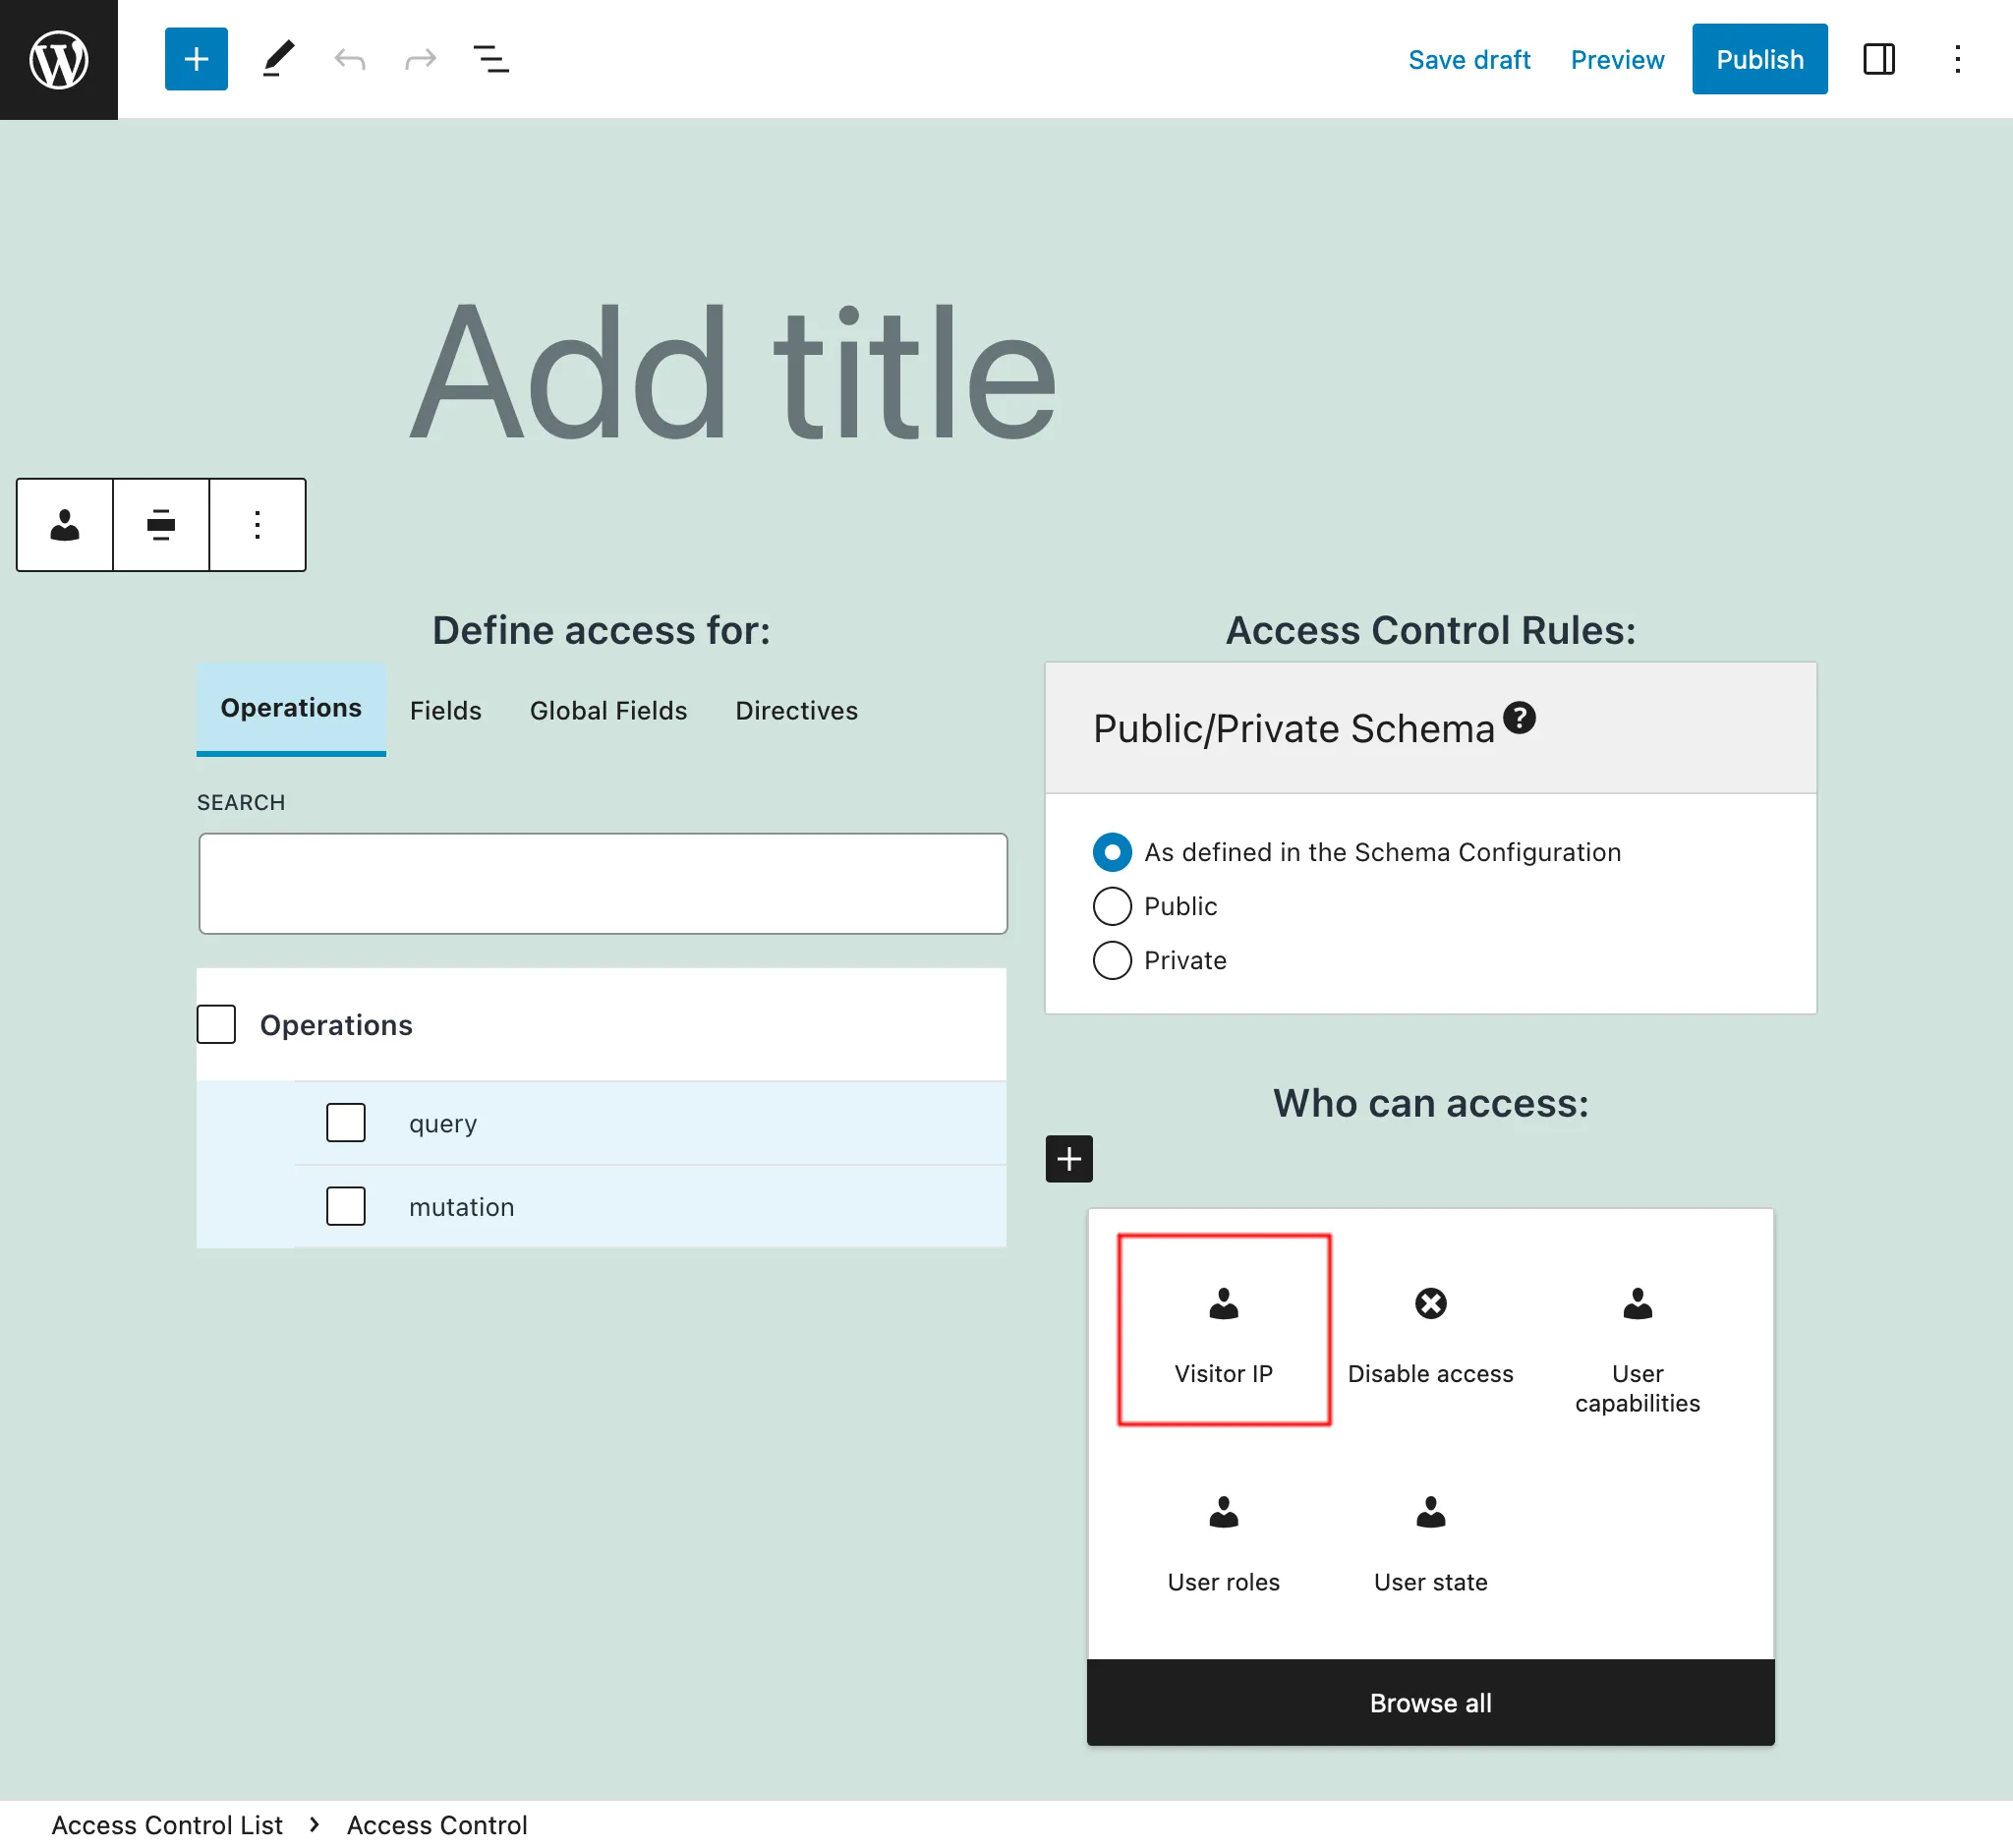Change block alignment in the block toolbar
Screen dimensions: 2013x1848
pyautogui.click(x=161, y=525)
